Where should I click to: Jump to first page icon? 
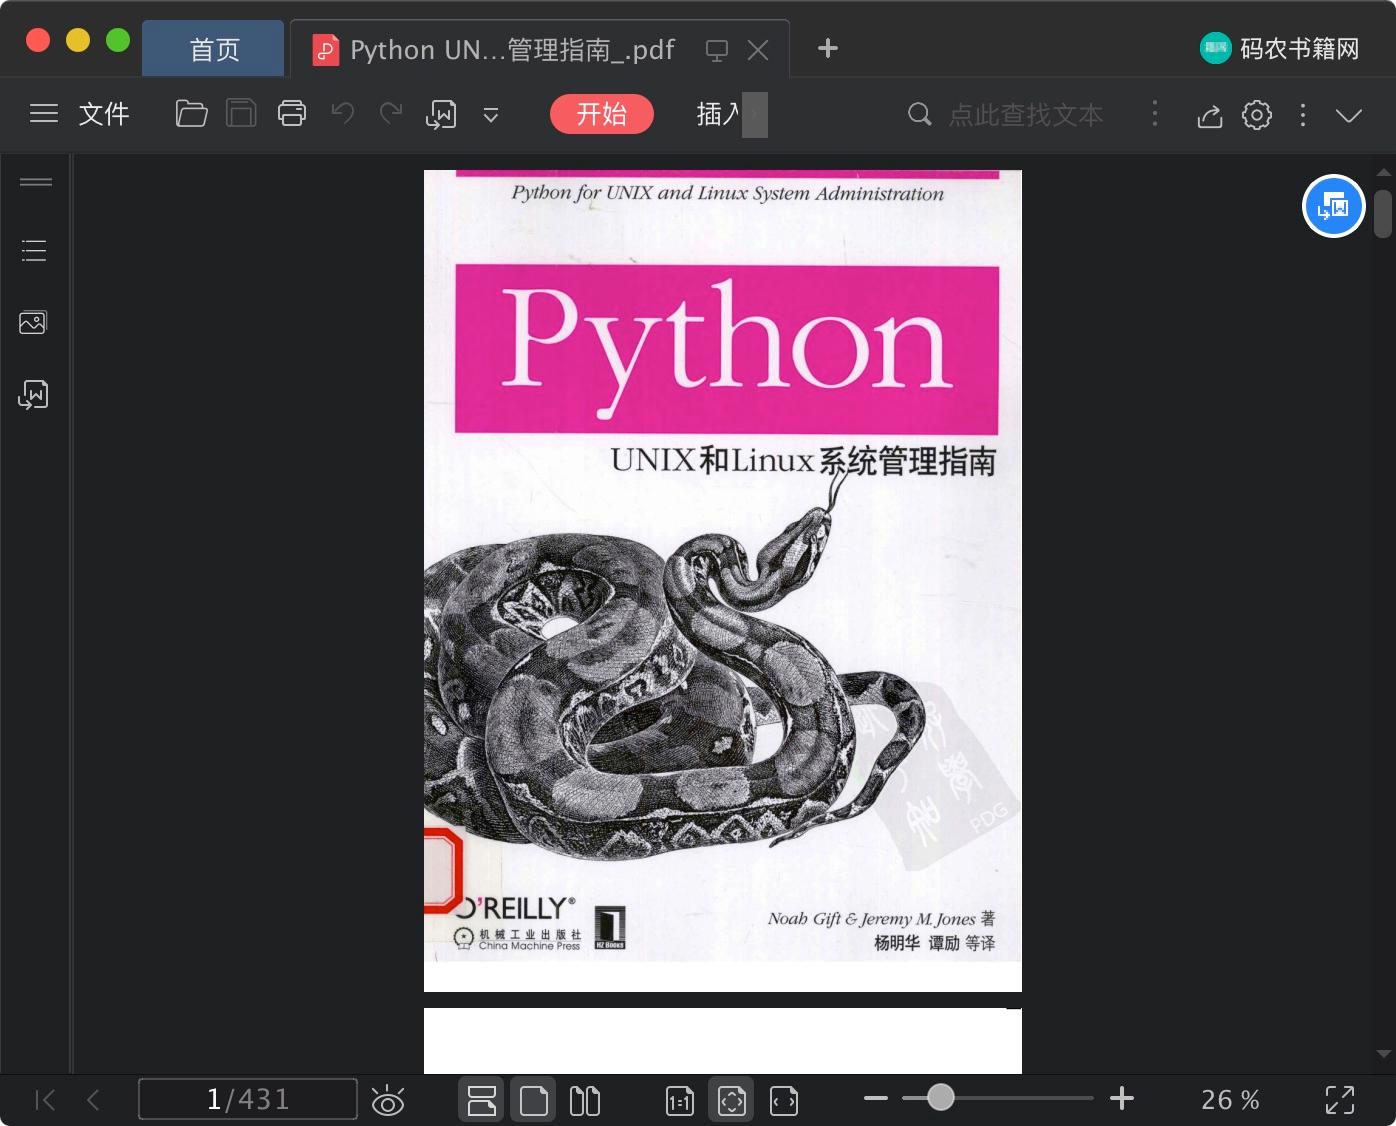(45, 1100)
